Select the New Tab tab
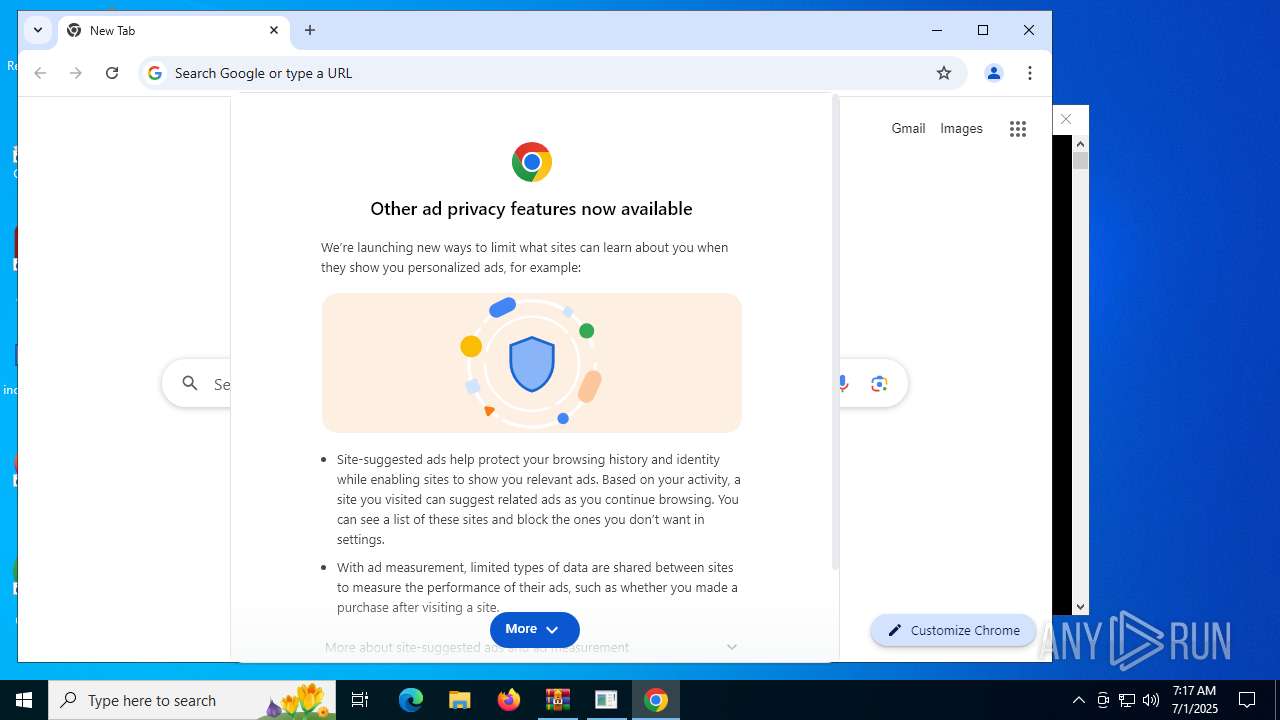 [x=174, y=31]
